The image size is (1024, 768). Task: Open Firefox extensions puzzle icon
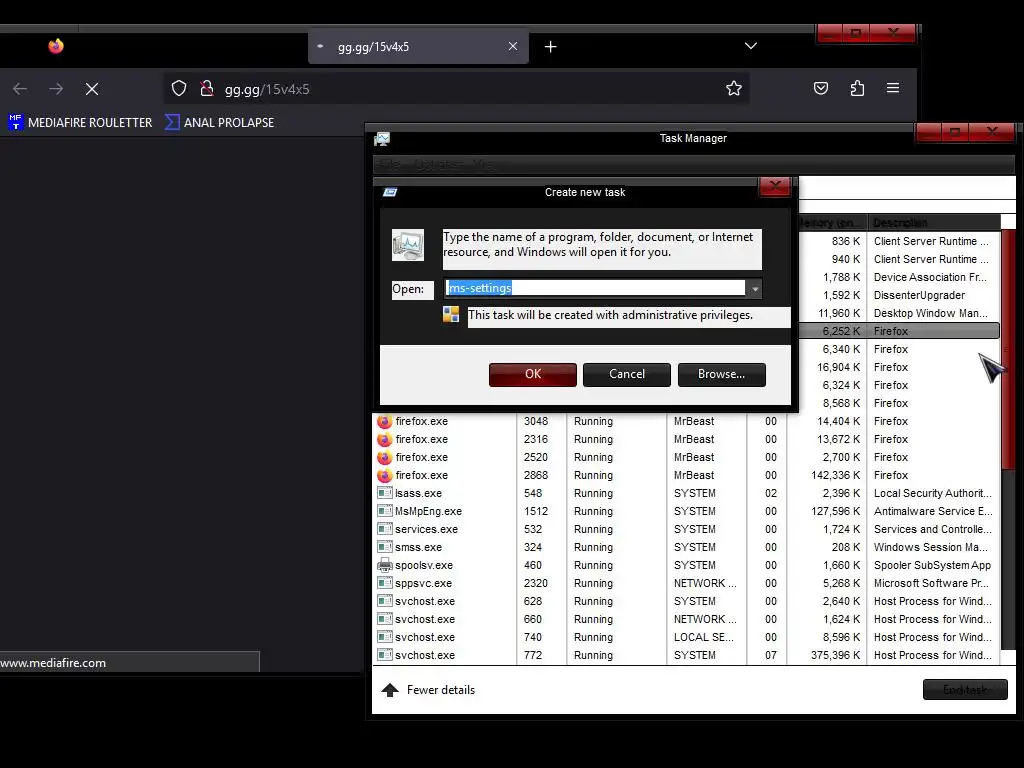pyautogui.click(x=857, y=88)
